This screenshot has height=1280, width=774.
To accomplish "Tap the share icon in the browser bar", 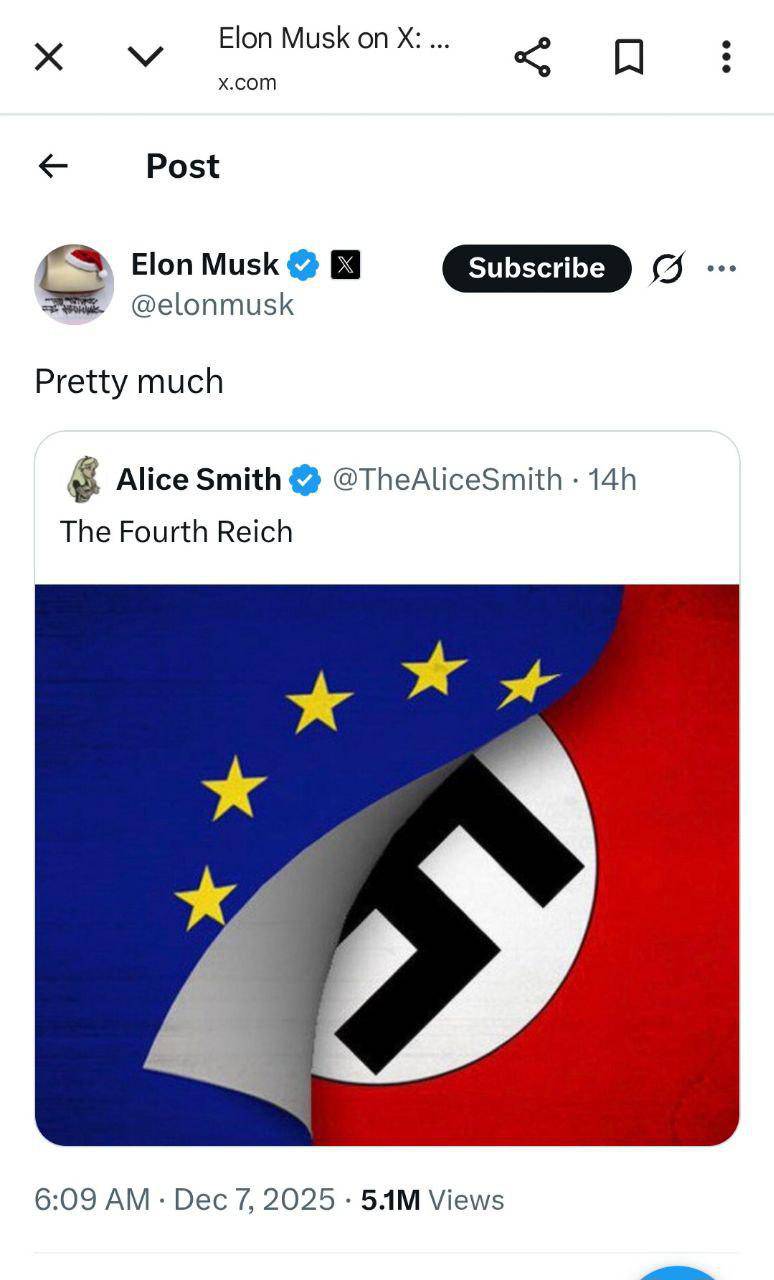I will (x=532, y=57).
